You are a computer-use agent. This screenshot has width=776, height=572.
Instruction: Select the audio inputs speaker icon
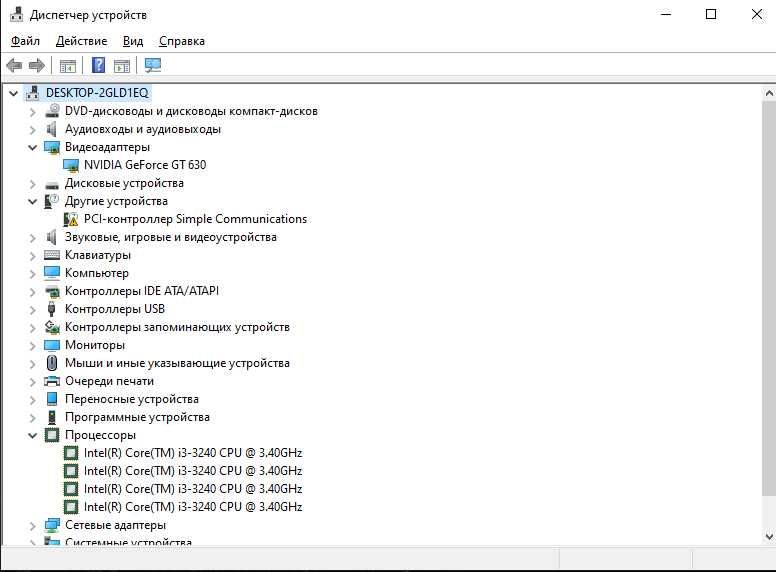point(51,129)
